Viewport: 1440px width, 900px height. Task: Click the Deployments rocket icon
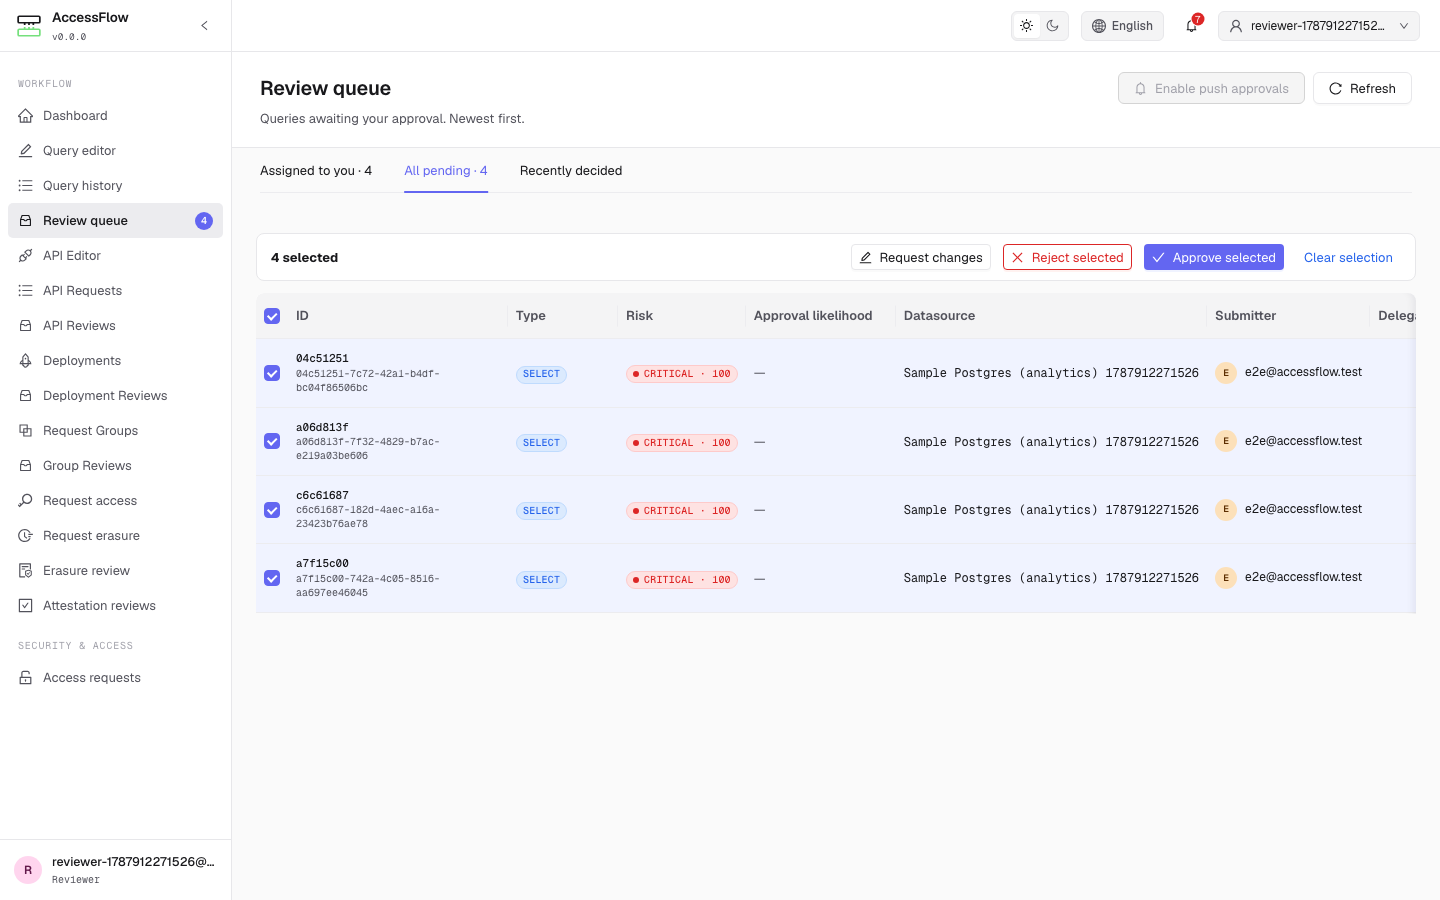[x=26, y=361]
